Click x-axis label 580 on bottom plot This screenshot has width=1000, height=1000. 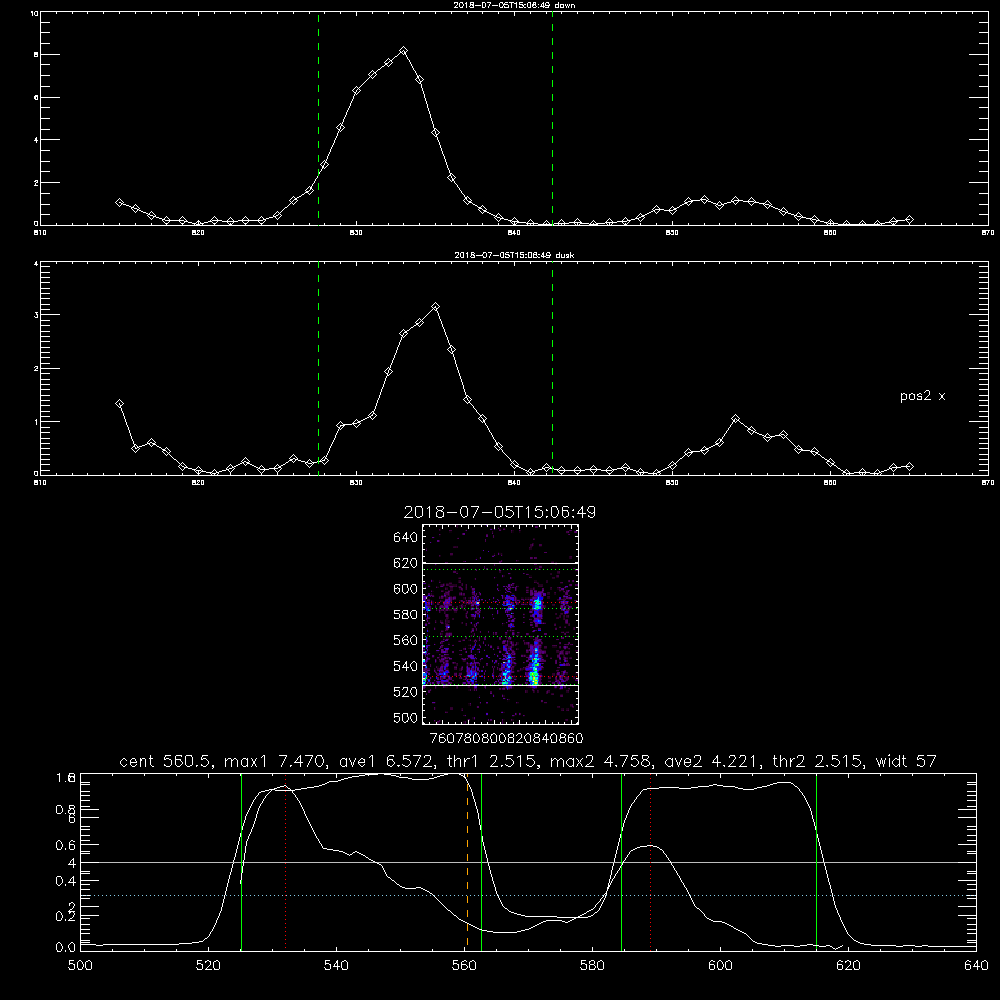point(592,966)
